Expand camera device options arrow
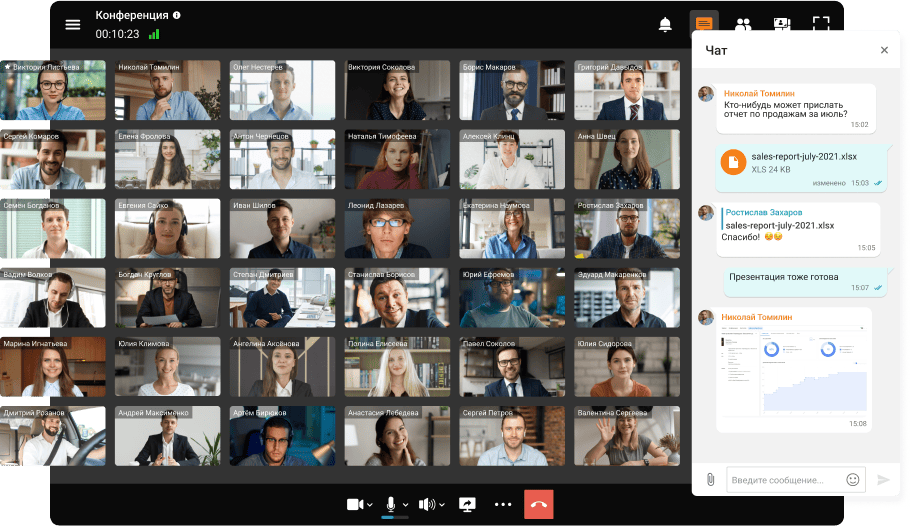 (x=370, y=505)
